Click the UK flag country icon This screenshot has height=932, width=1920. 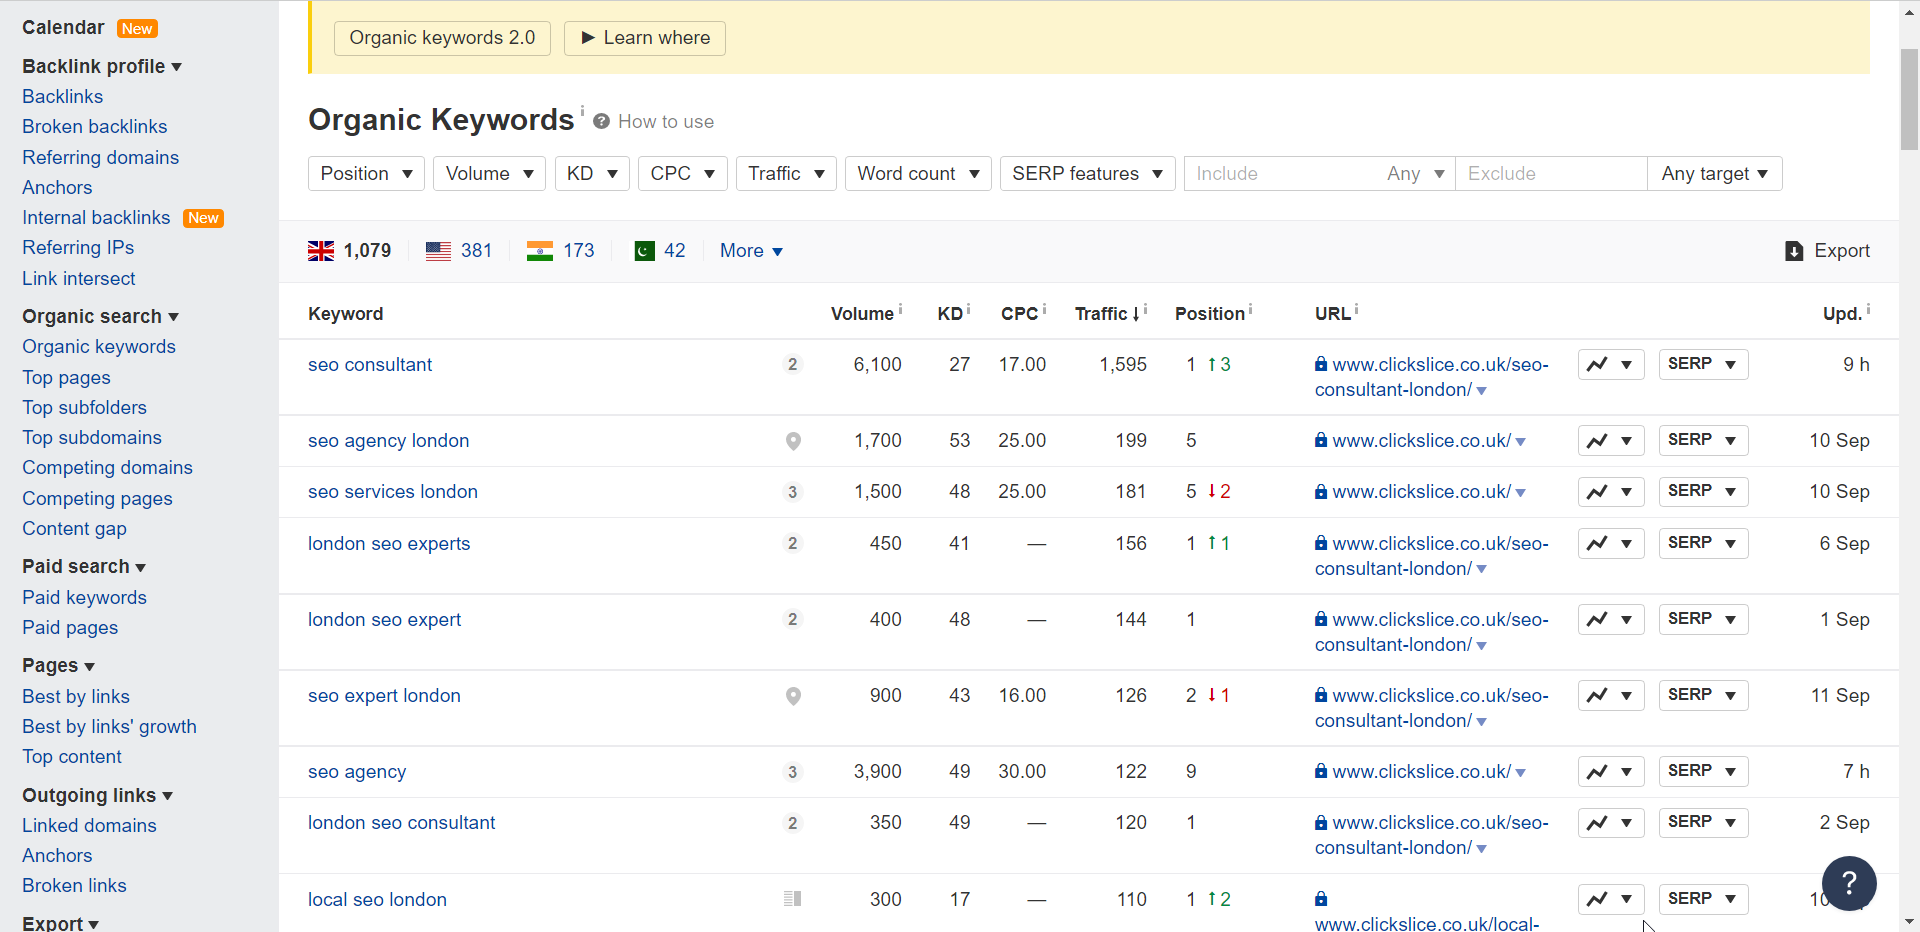coord(320,251)
